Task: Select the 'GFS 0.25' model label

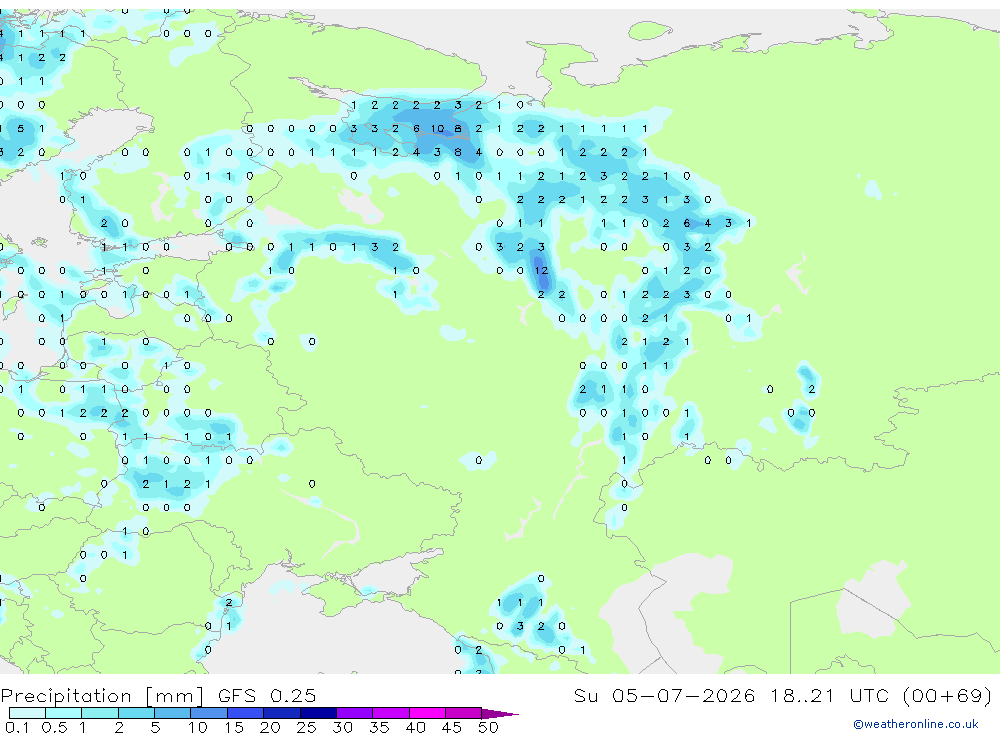Action: [267, 695]
